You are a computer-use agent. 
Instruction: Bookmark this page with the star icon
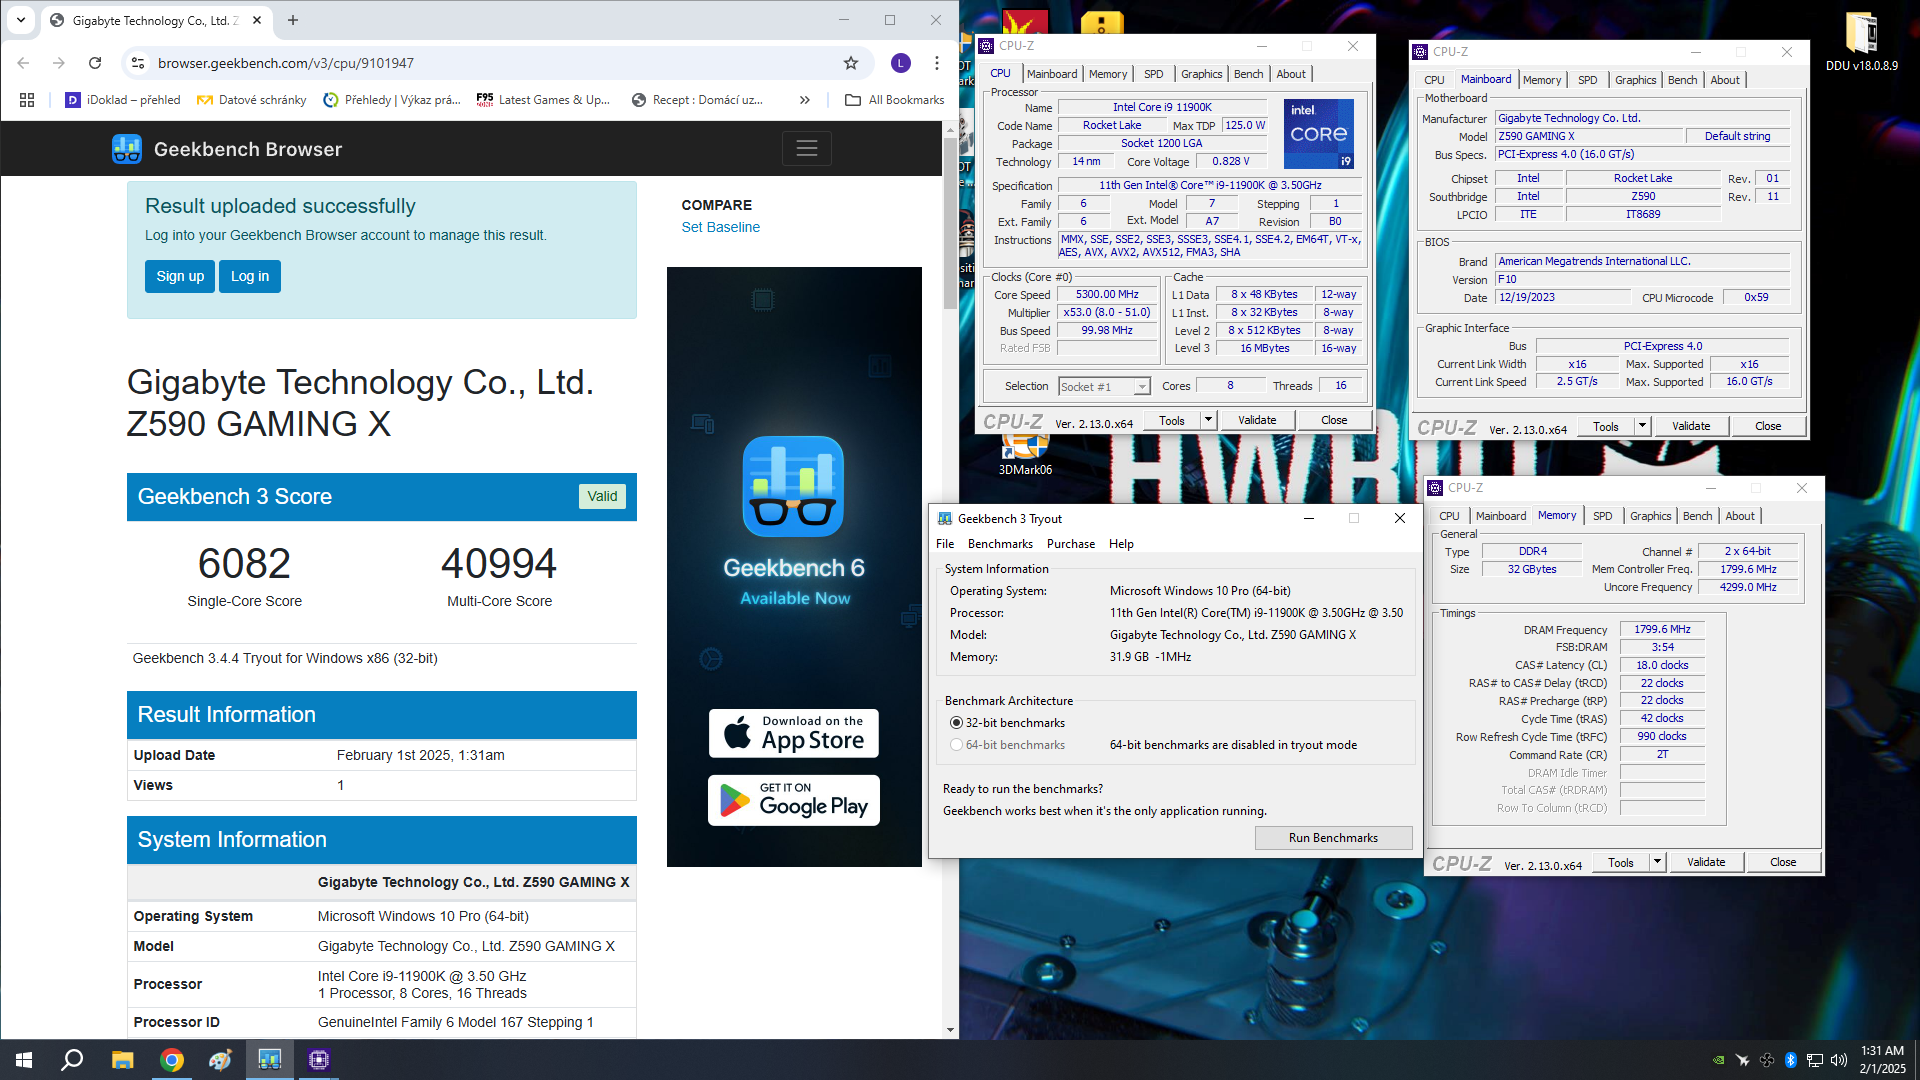[x=851, y=63]
